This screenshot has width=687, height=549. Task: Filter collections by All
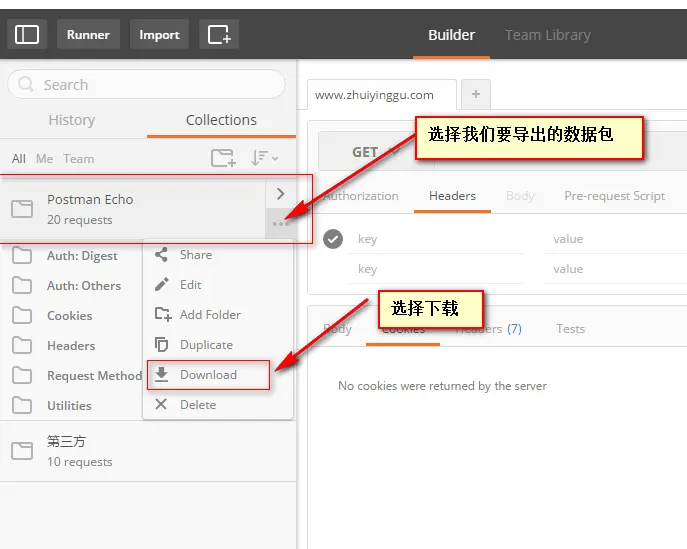(x=18, y=159)
